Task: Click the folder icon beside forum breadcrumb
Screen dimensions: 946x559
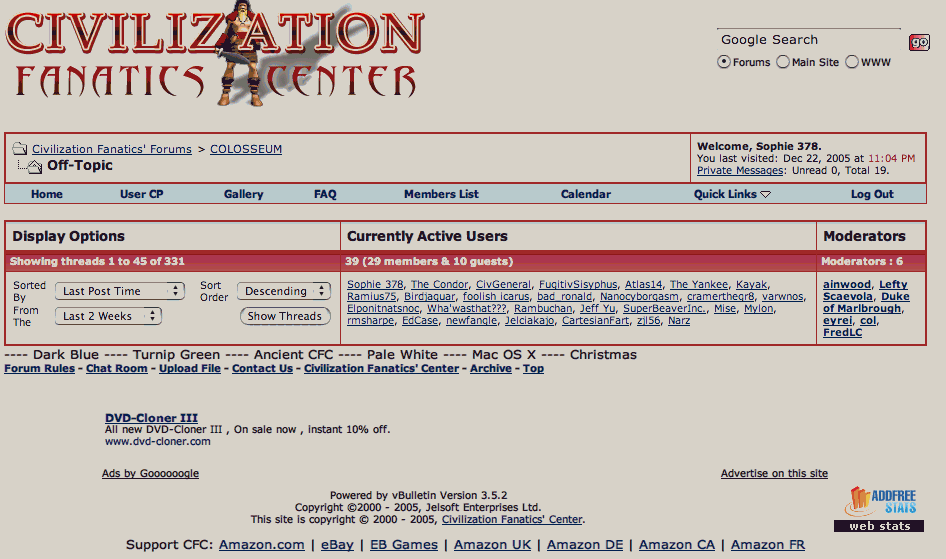Action: [x=20, y=148]
